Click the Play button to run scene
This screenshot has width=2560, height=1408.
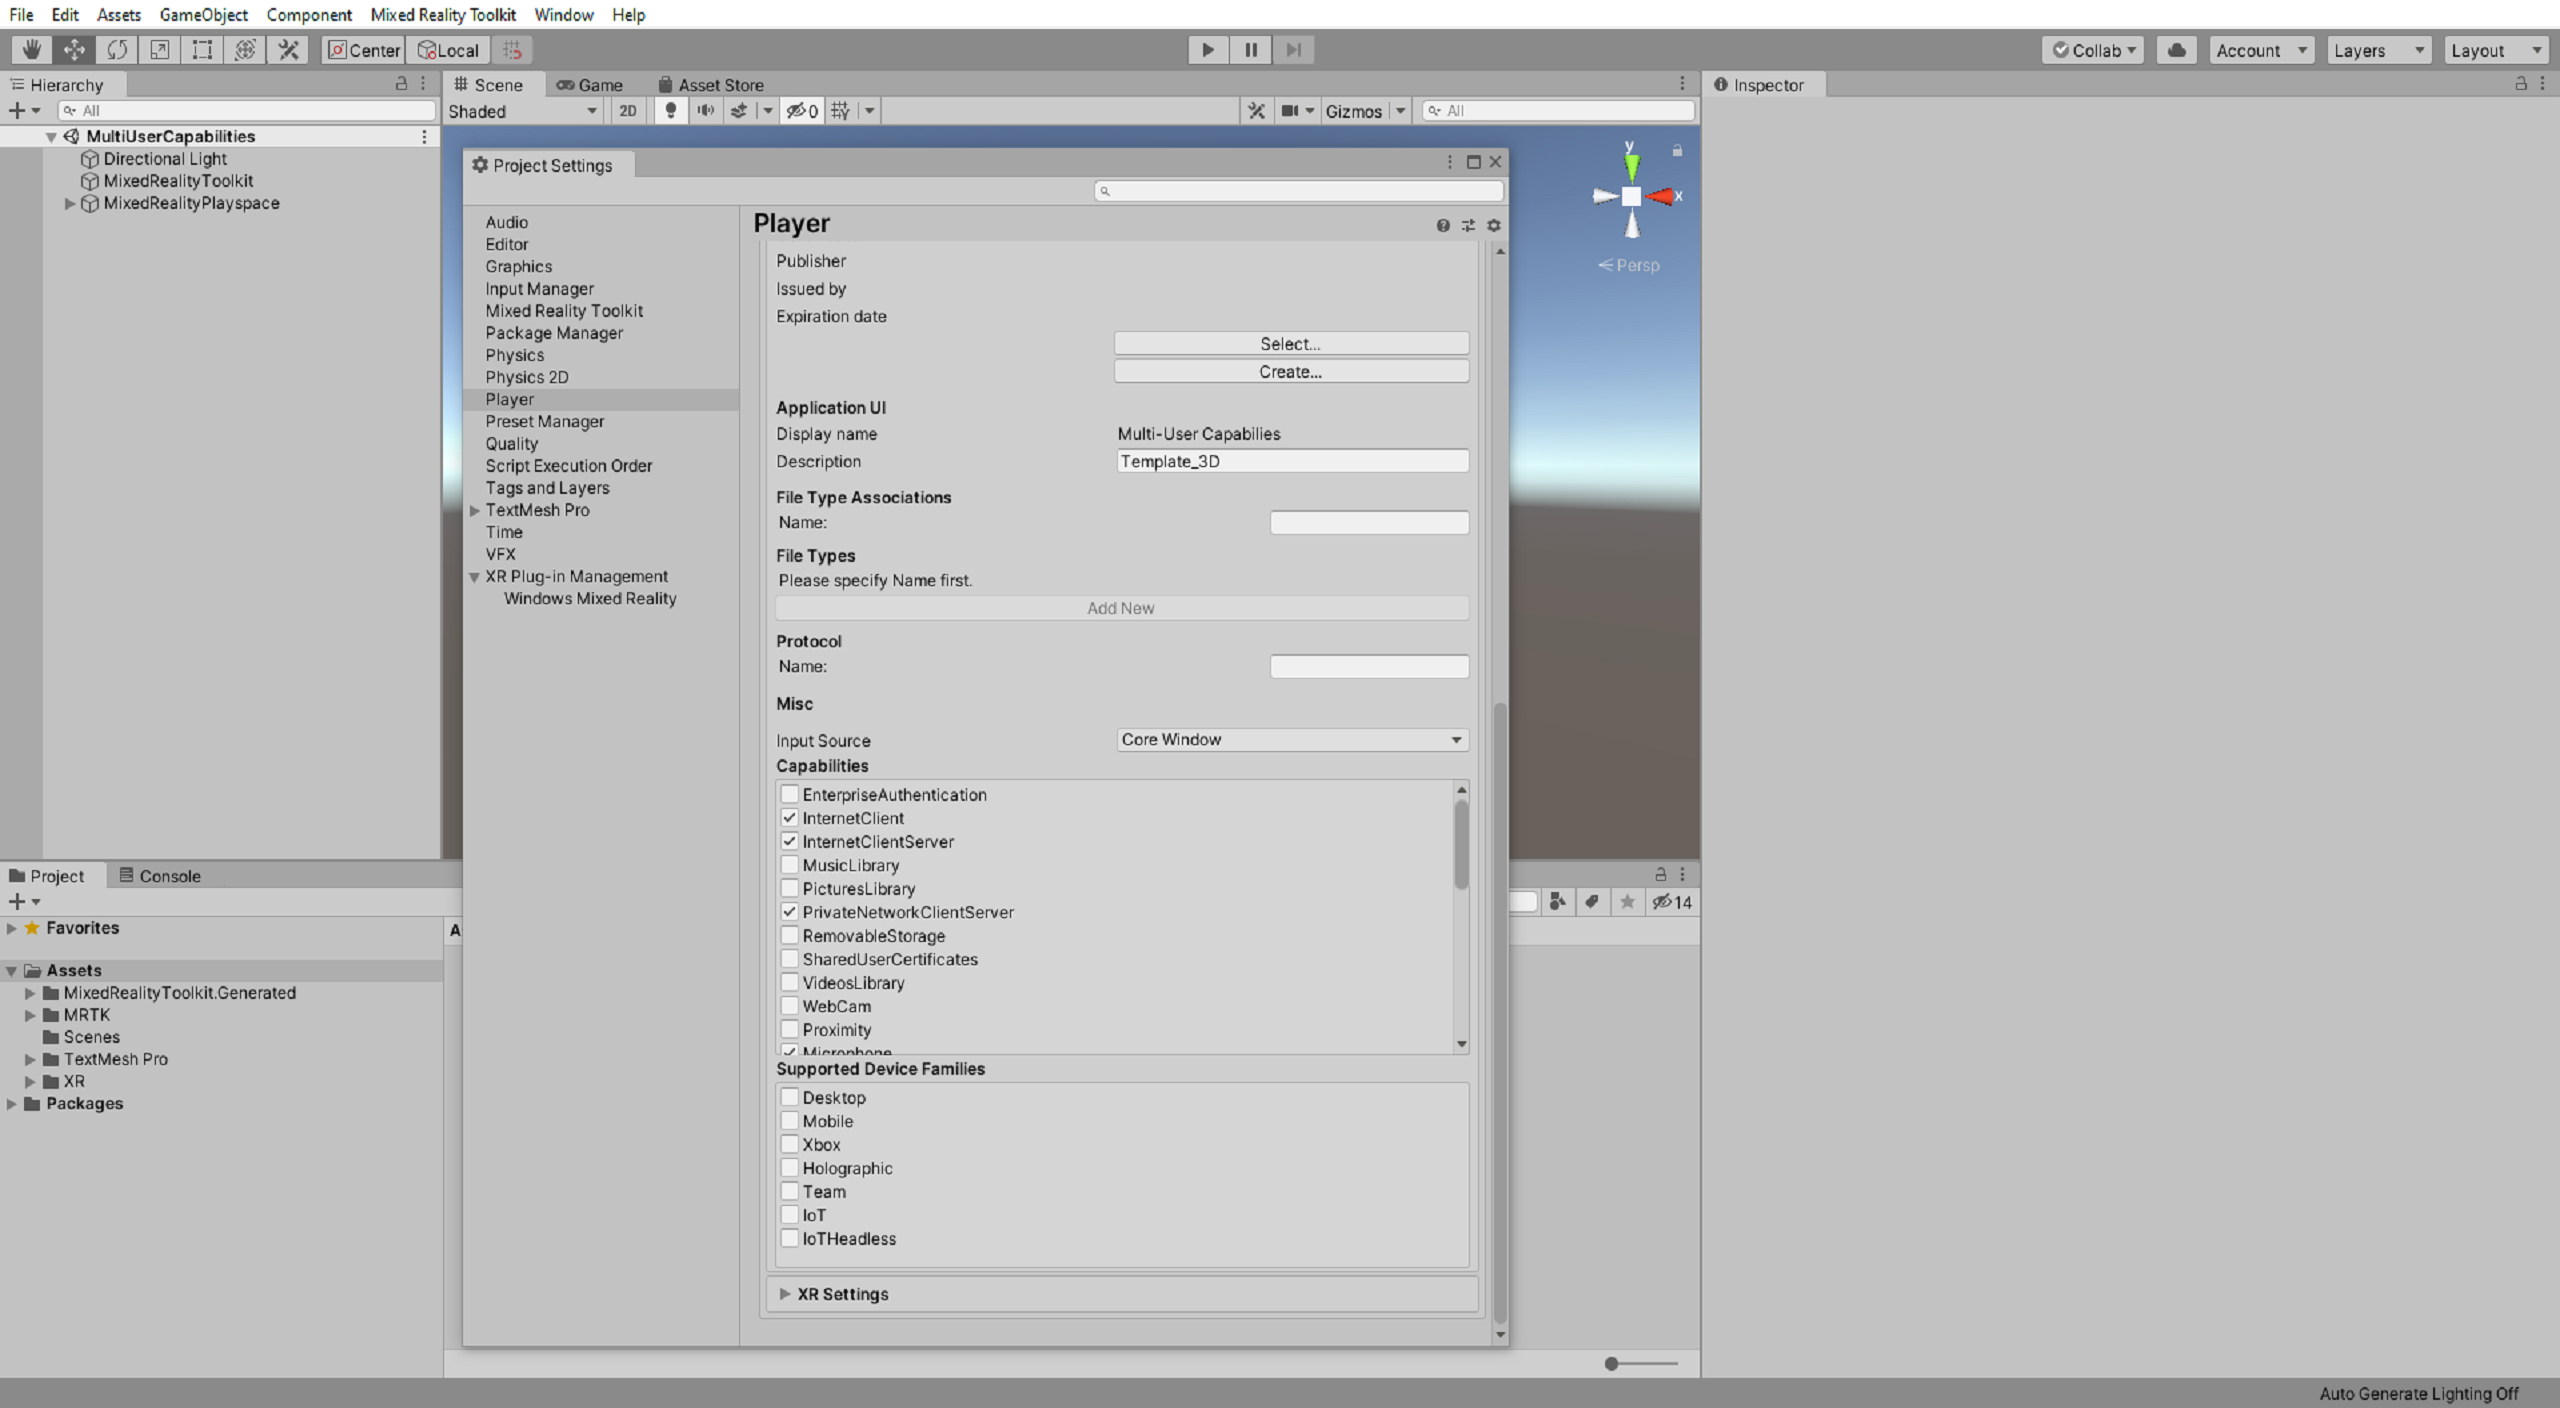pos(1208,49)
